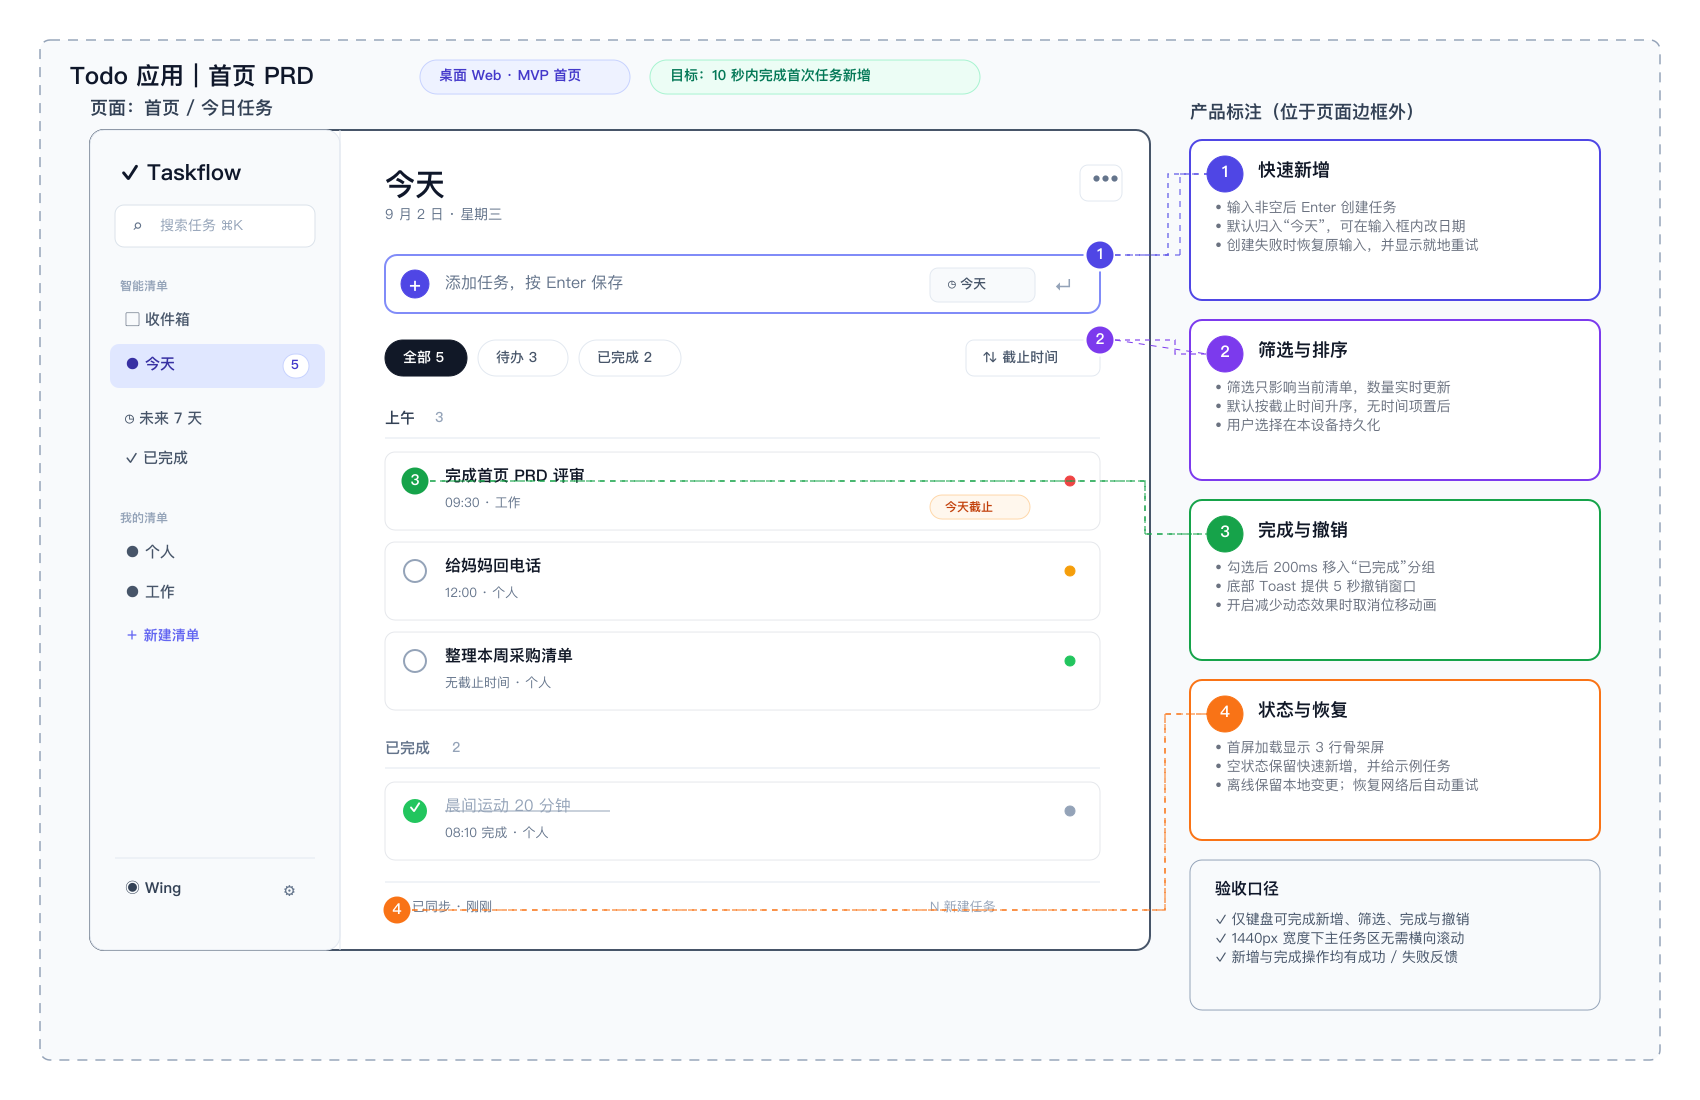
Task: Click the 12:00 · 个人 task detail
Action: click(481, 593)
